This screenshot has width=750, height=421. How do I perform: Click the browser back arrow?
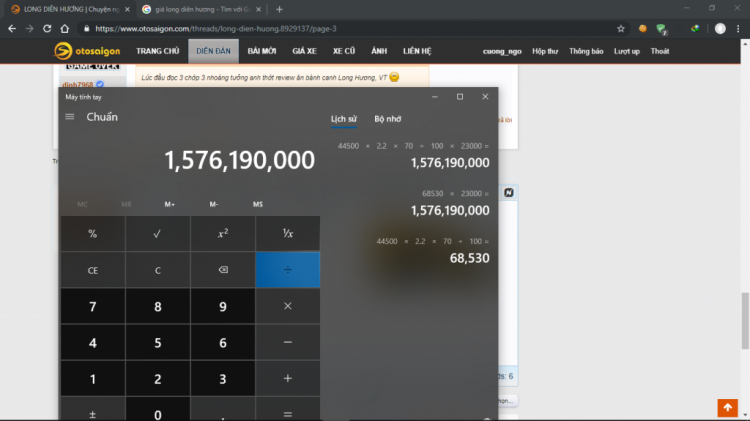(x=12, y=29)
